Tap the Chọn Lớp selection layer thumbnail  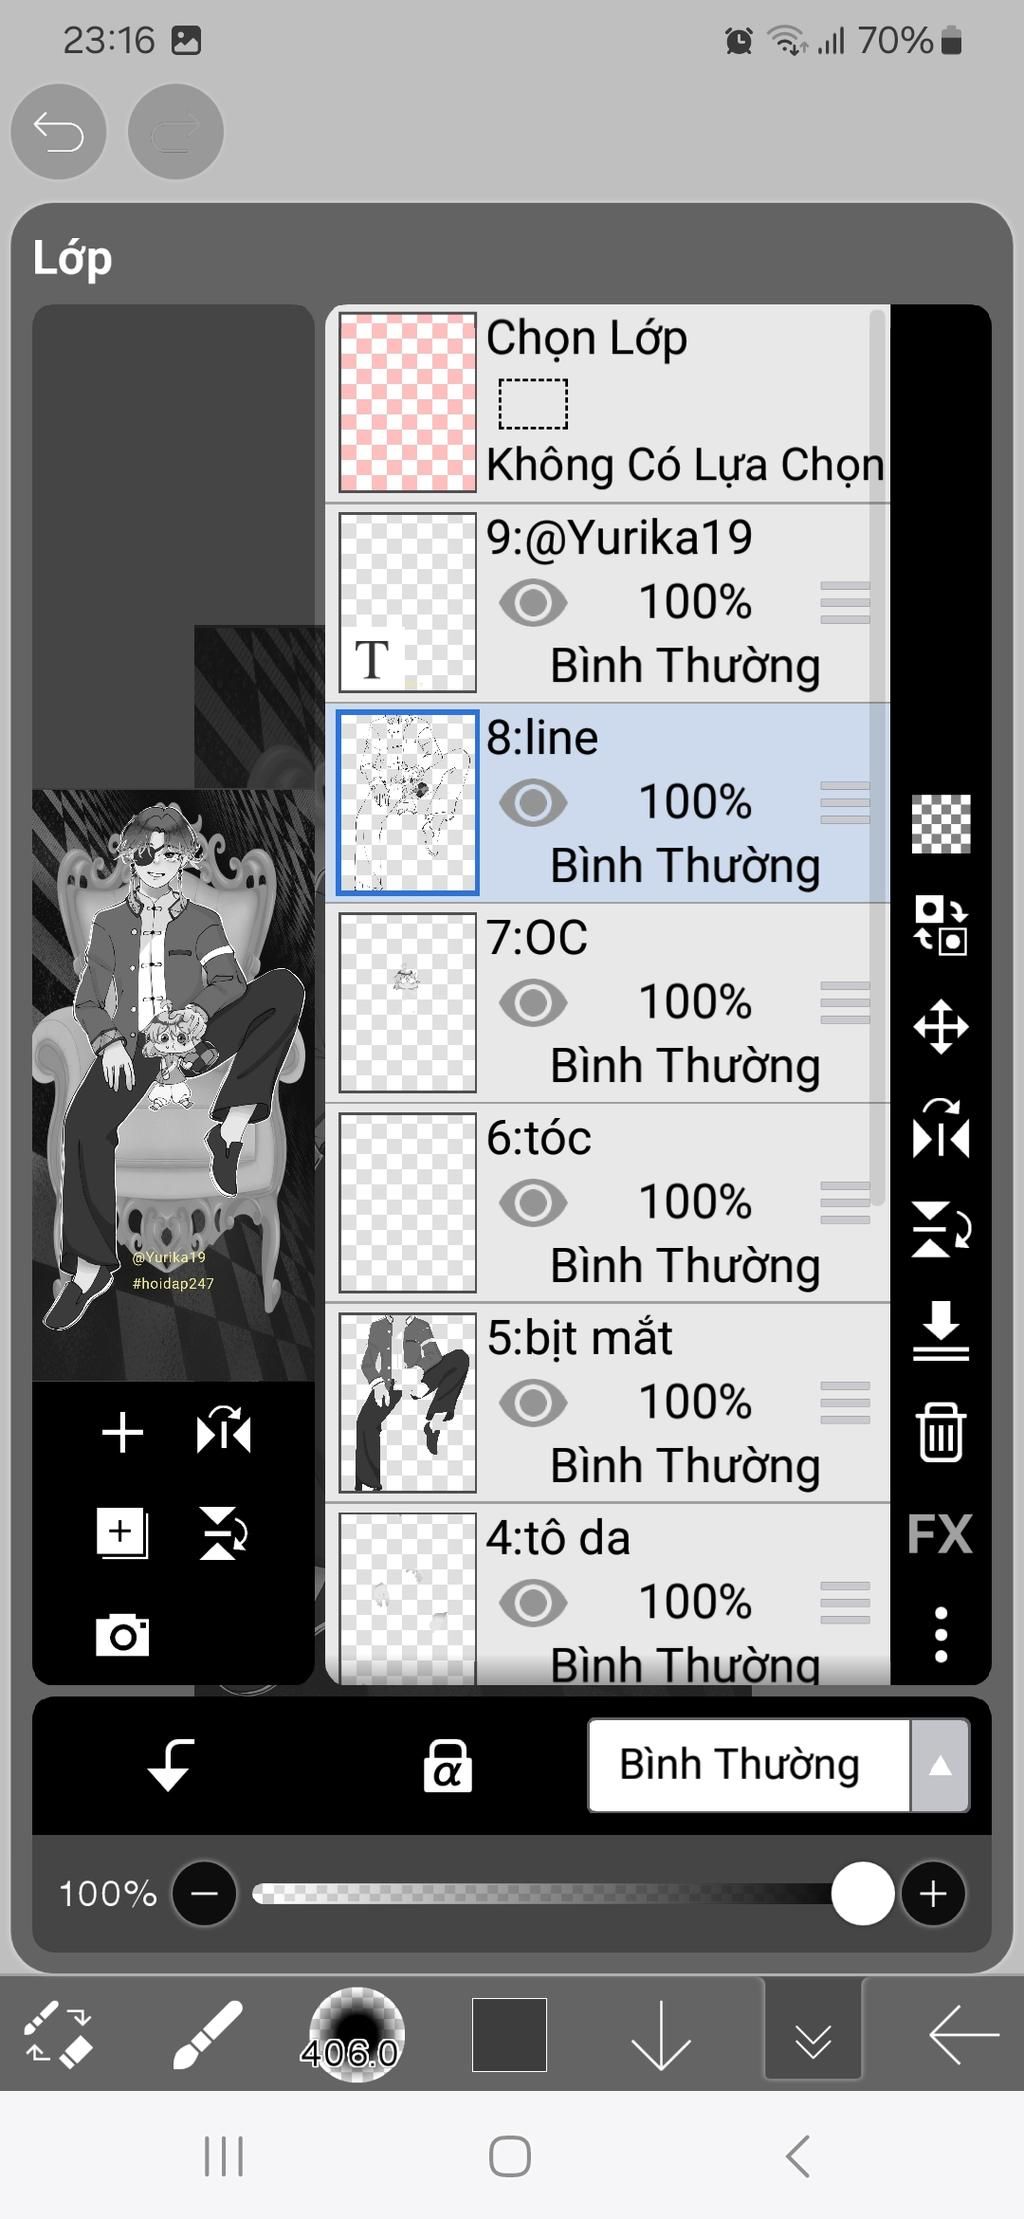click(407, 402)
